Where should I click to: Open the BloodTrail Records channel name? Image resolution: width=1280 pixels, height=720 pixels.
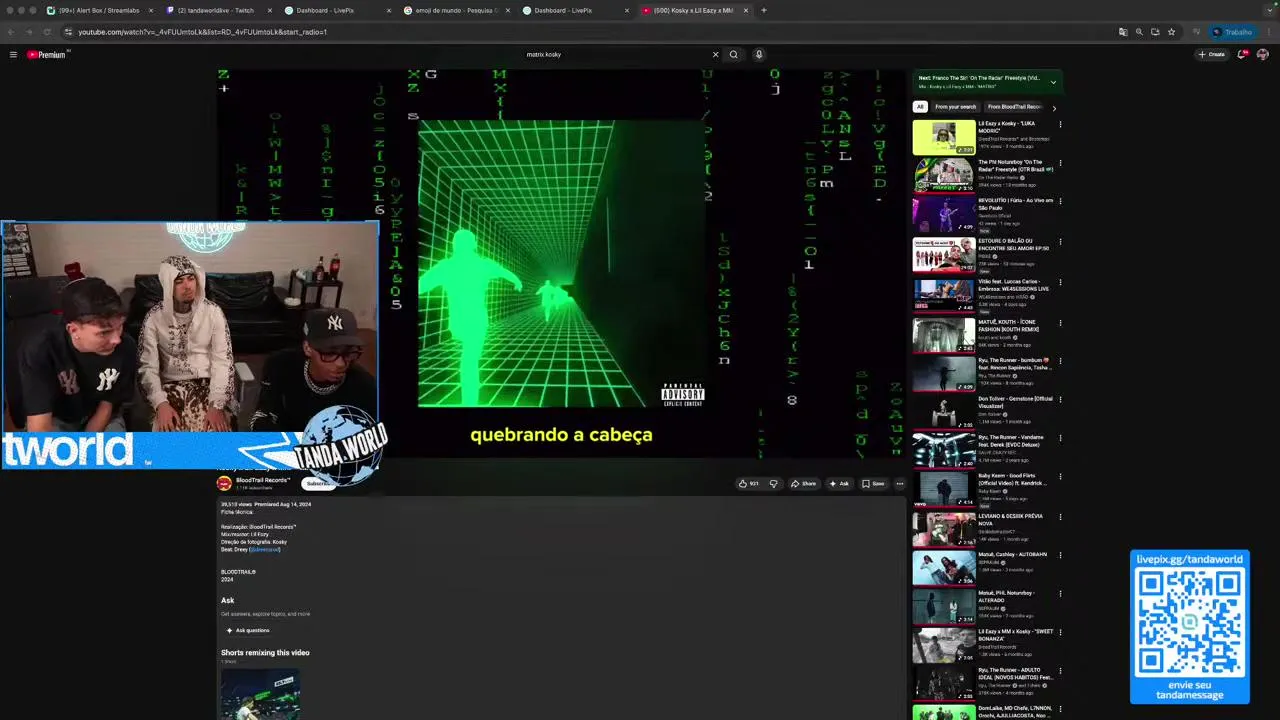(x=263, y=480)
